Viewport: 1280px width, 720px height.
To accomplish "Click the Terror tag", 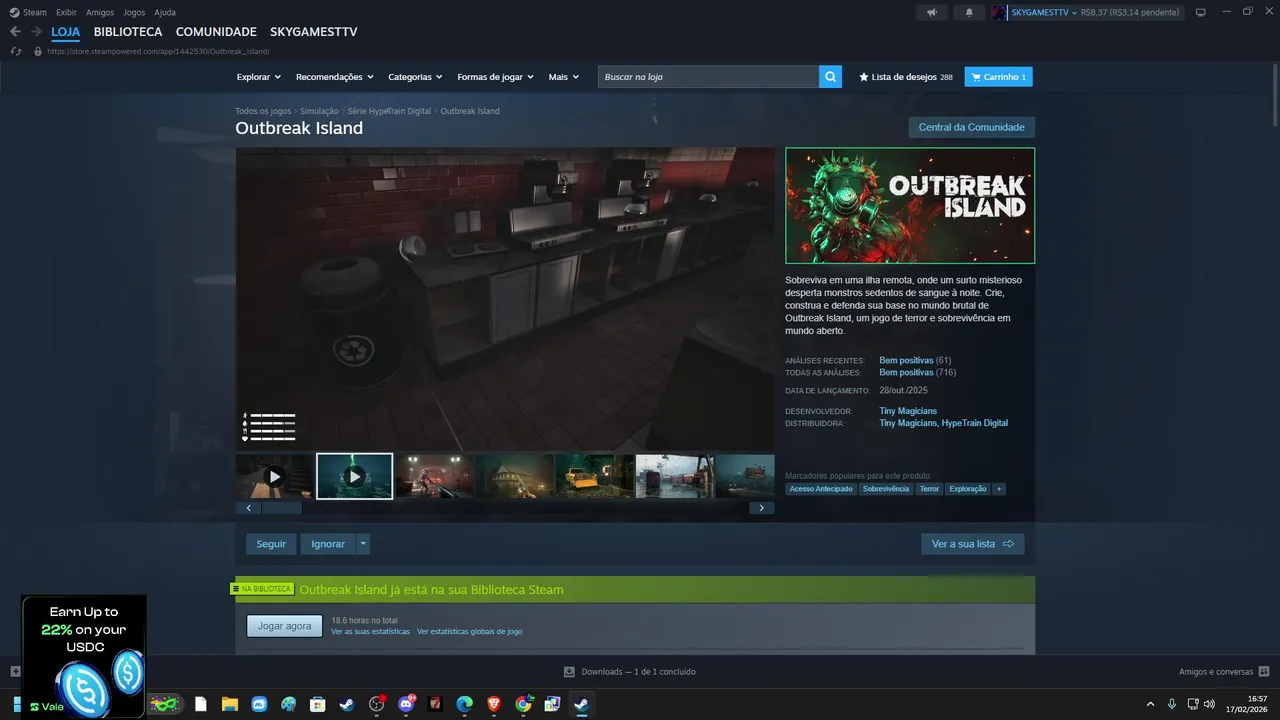I will coord(930,489).
